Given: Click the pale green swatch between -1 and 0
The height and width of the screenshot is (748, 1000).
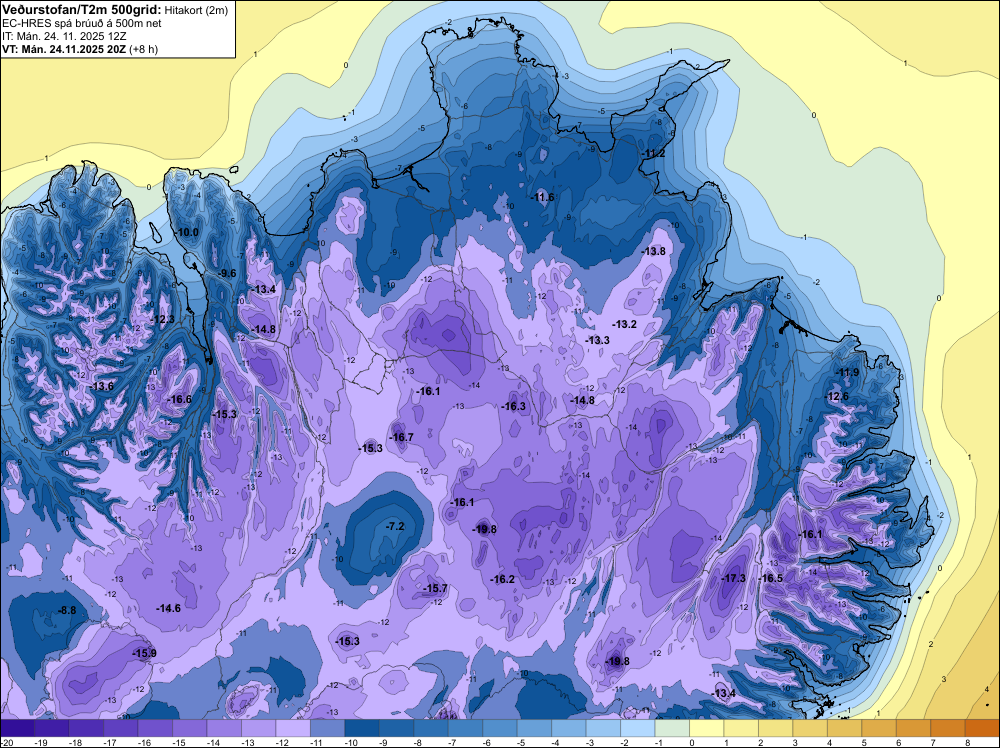Looking at the screenshot, I should 672,728.
